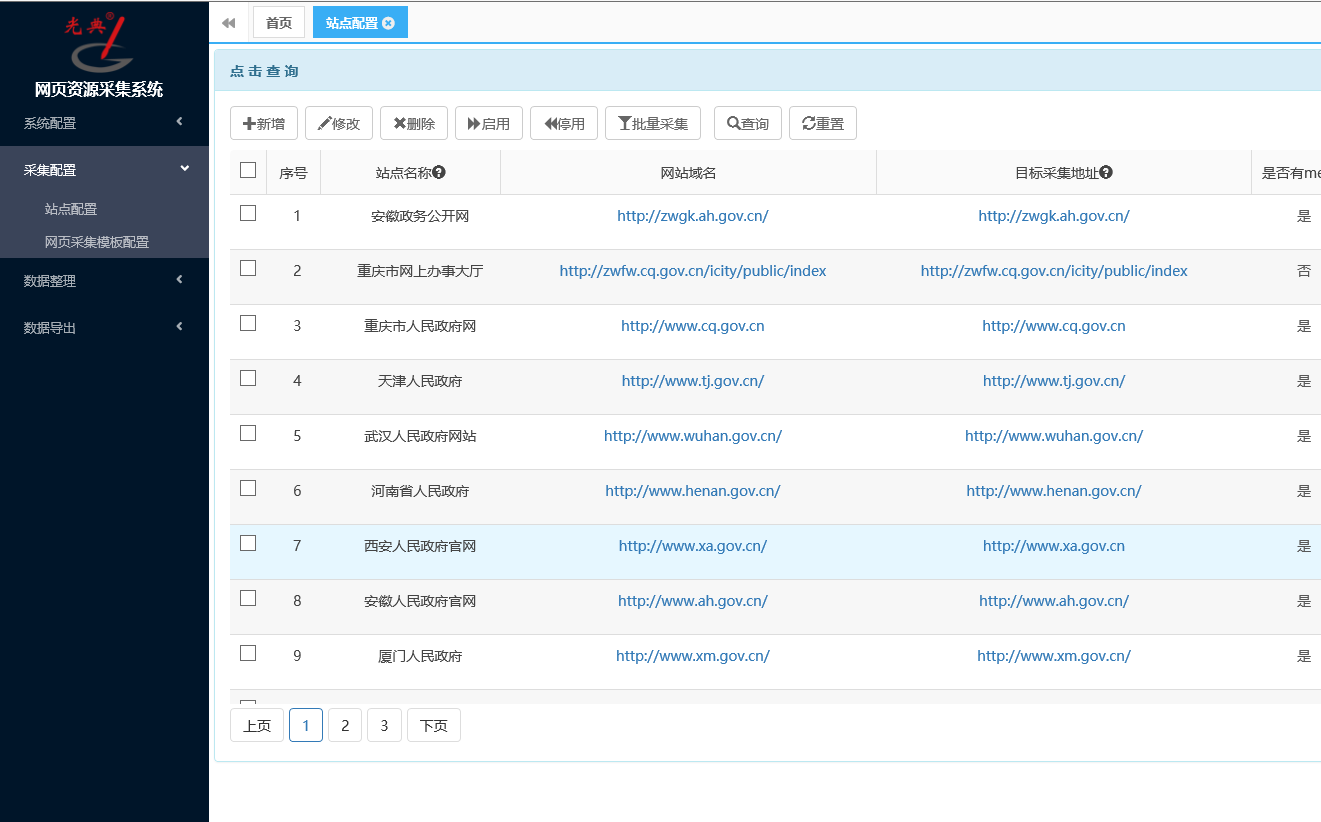The image size is (1321, 822).
Task: Click the site name cell 厦门人民政府
Action: (x=420, y=656)
